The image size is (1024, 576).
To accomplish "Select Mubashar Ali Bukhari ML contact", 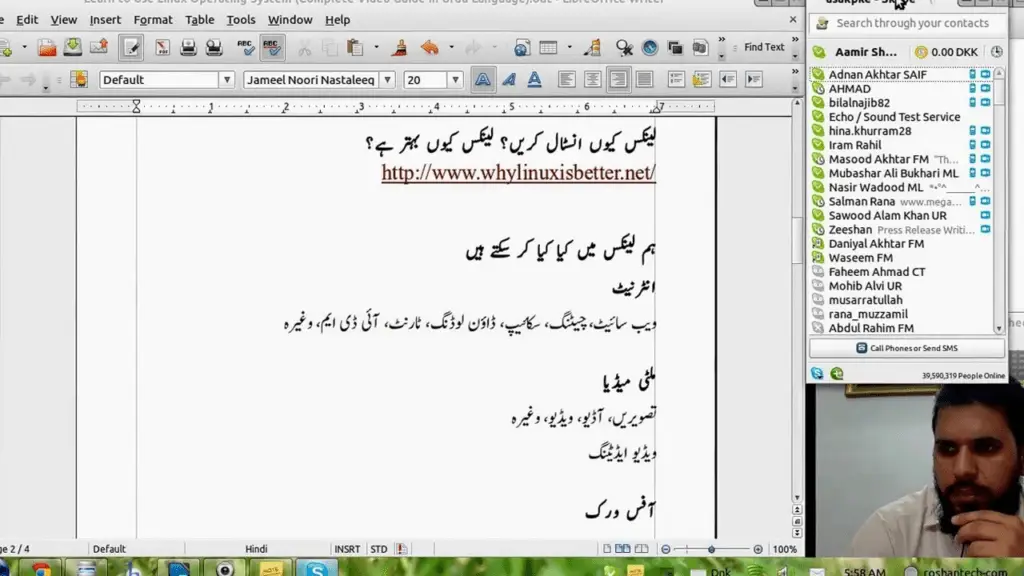I will [901, 173].
